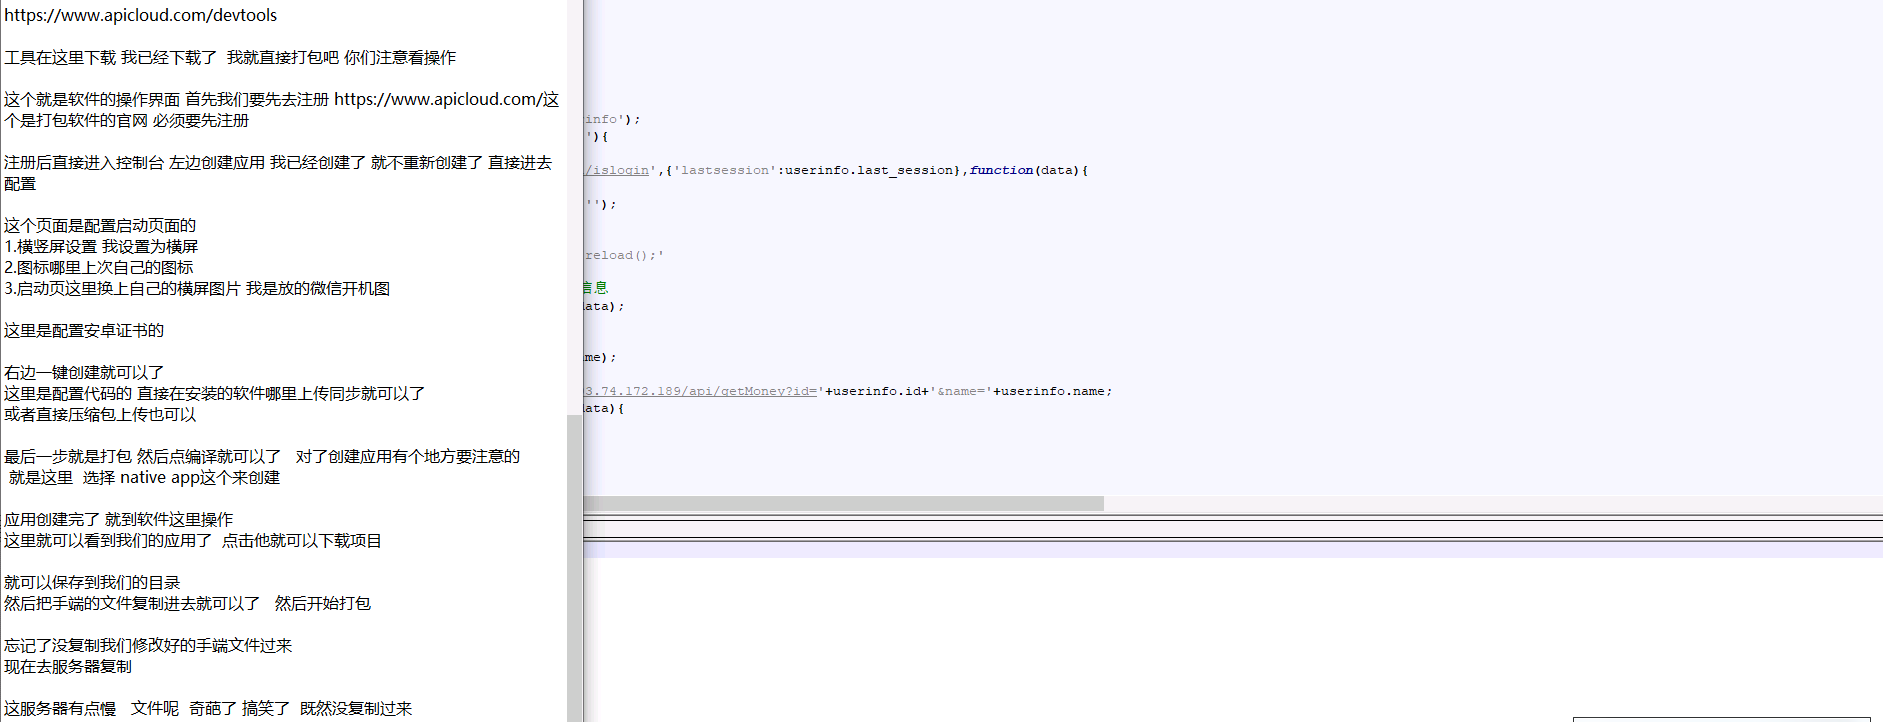Click the line '这里是配置安卓证书的'

coord(84,330)
